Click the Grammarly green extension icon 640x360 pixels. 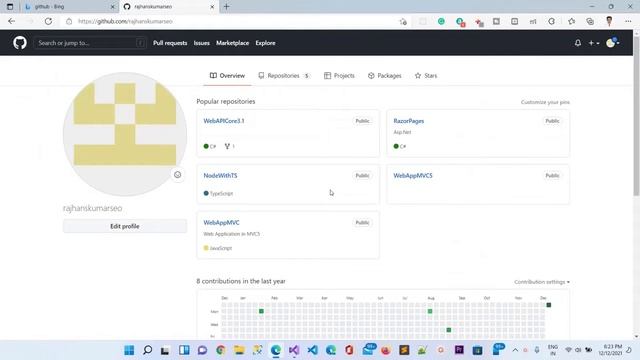click(x=441, y=21)
